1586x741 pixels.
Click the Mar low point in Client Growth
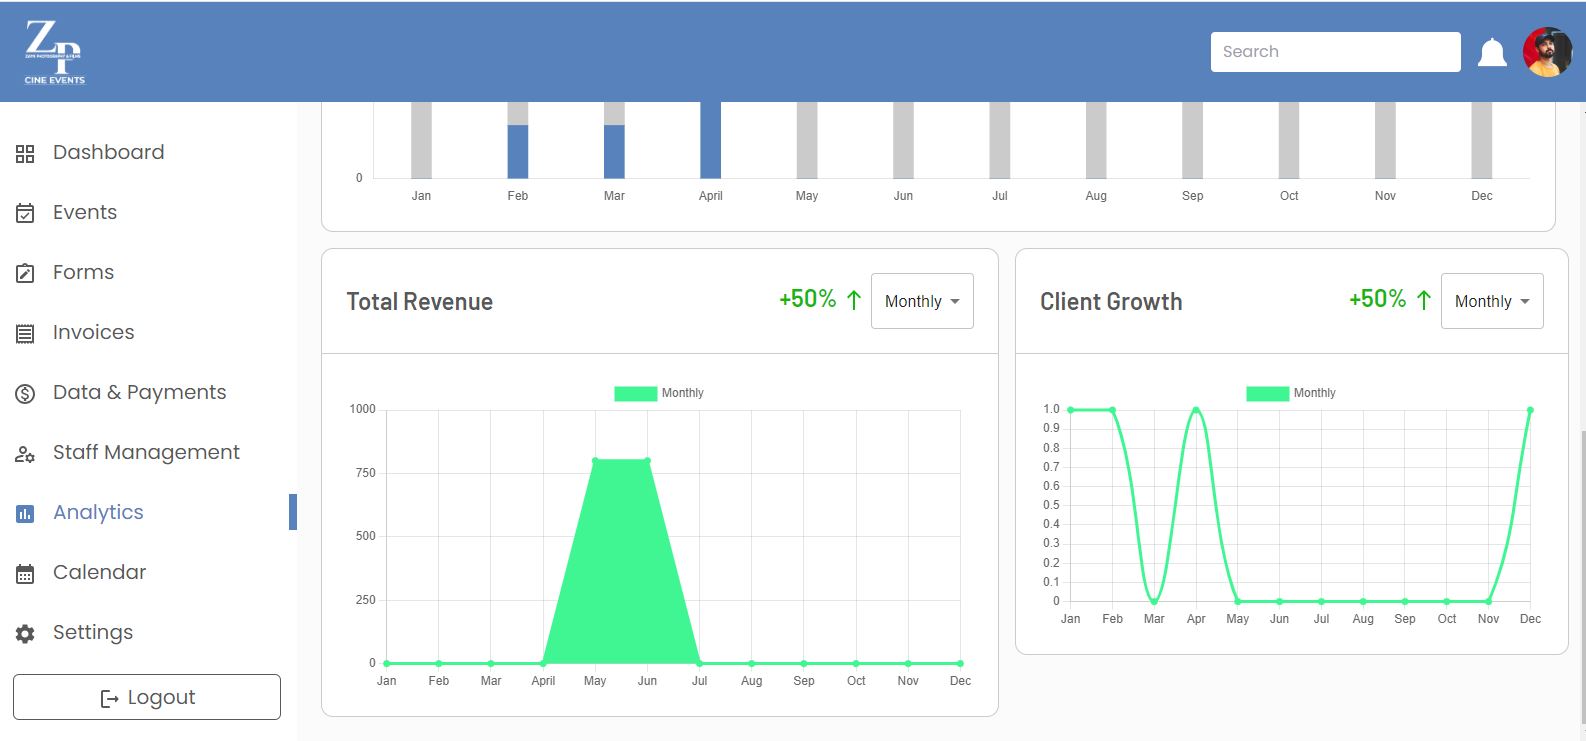pos(1154,601)
